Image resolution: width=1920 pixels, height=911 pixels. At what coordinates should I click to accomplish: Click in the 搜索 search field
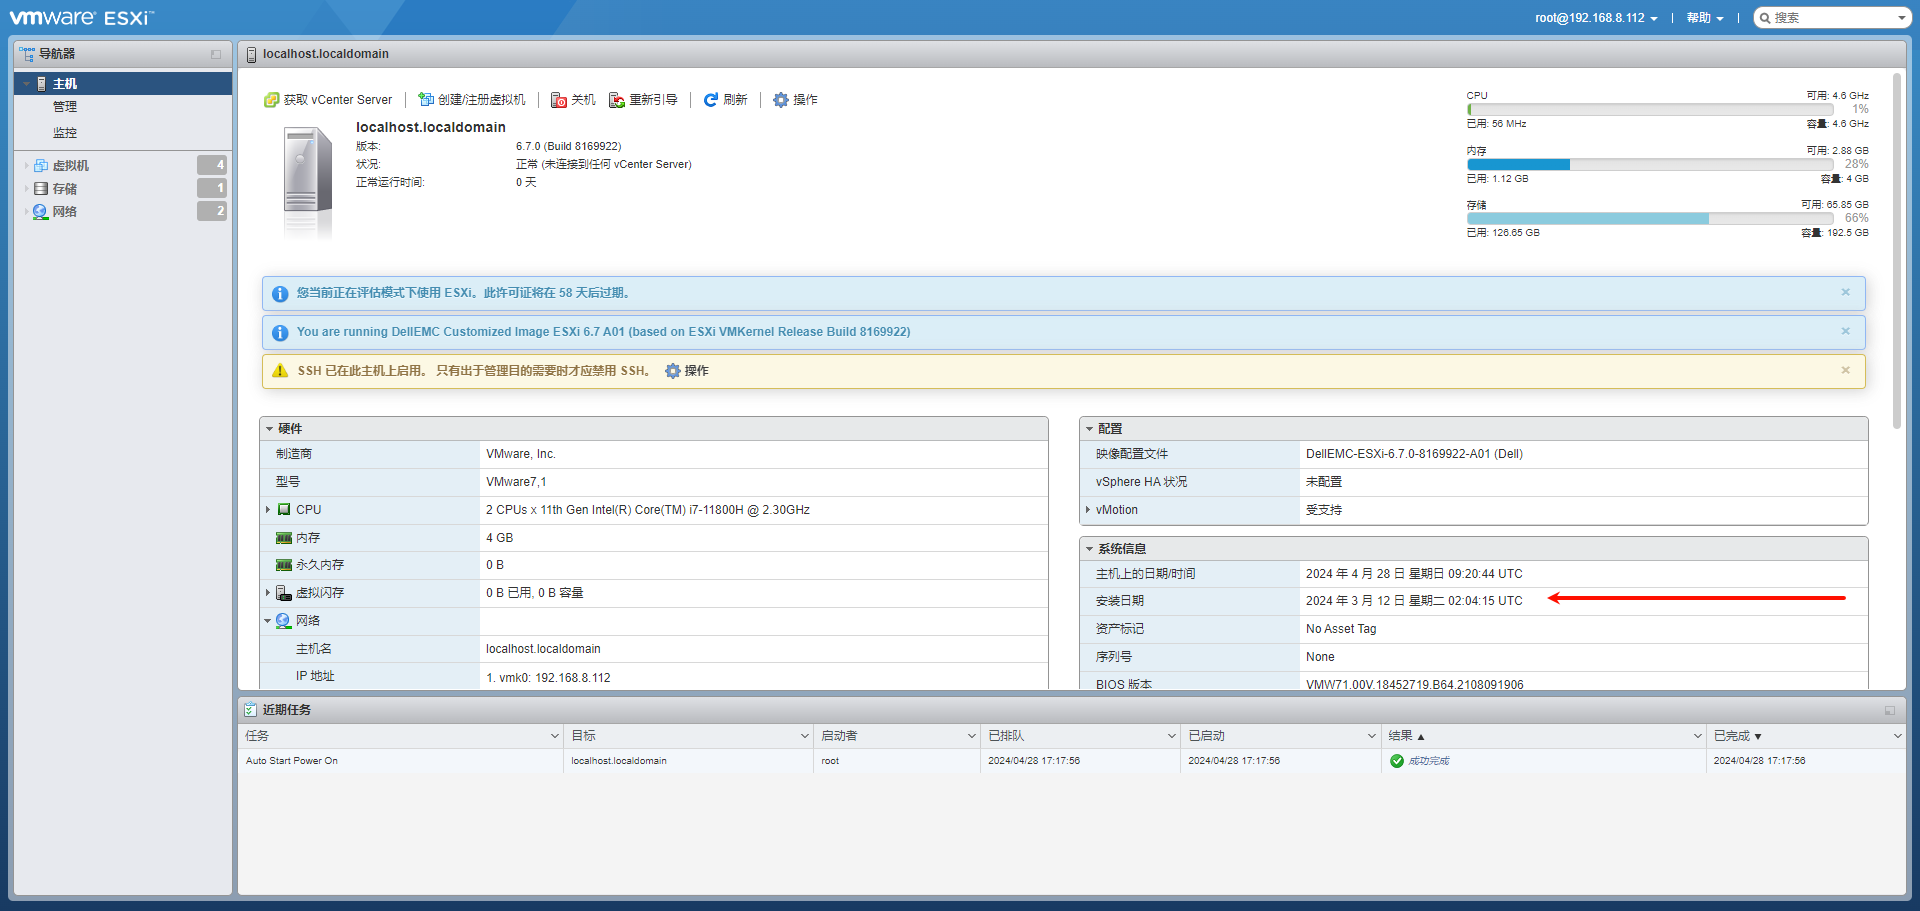pyautogui.click(x=1832, y=18)
